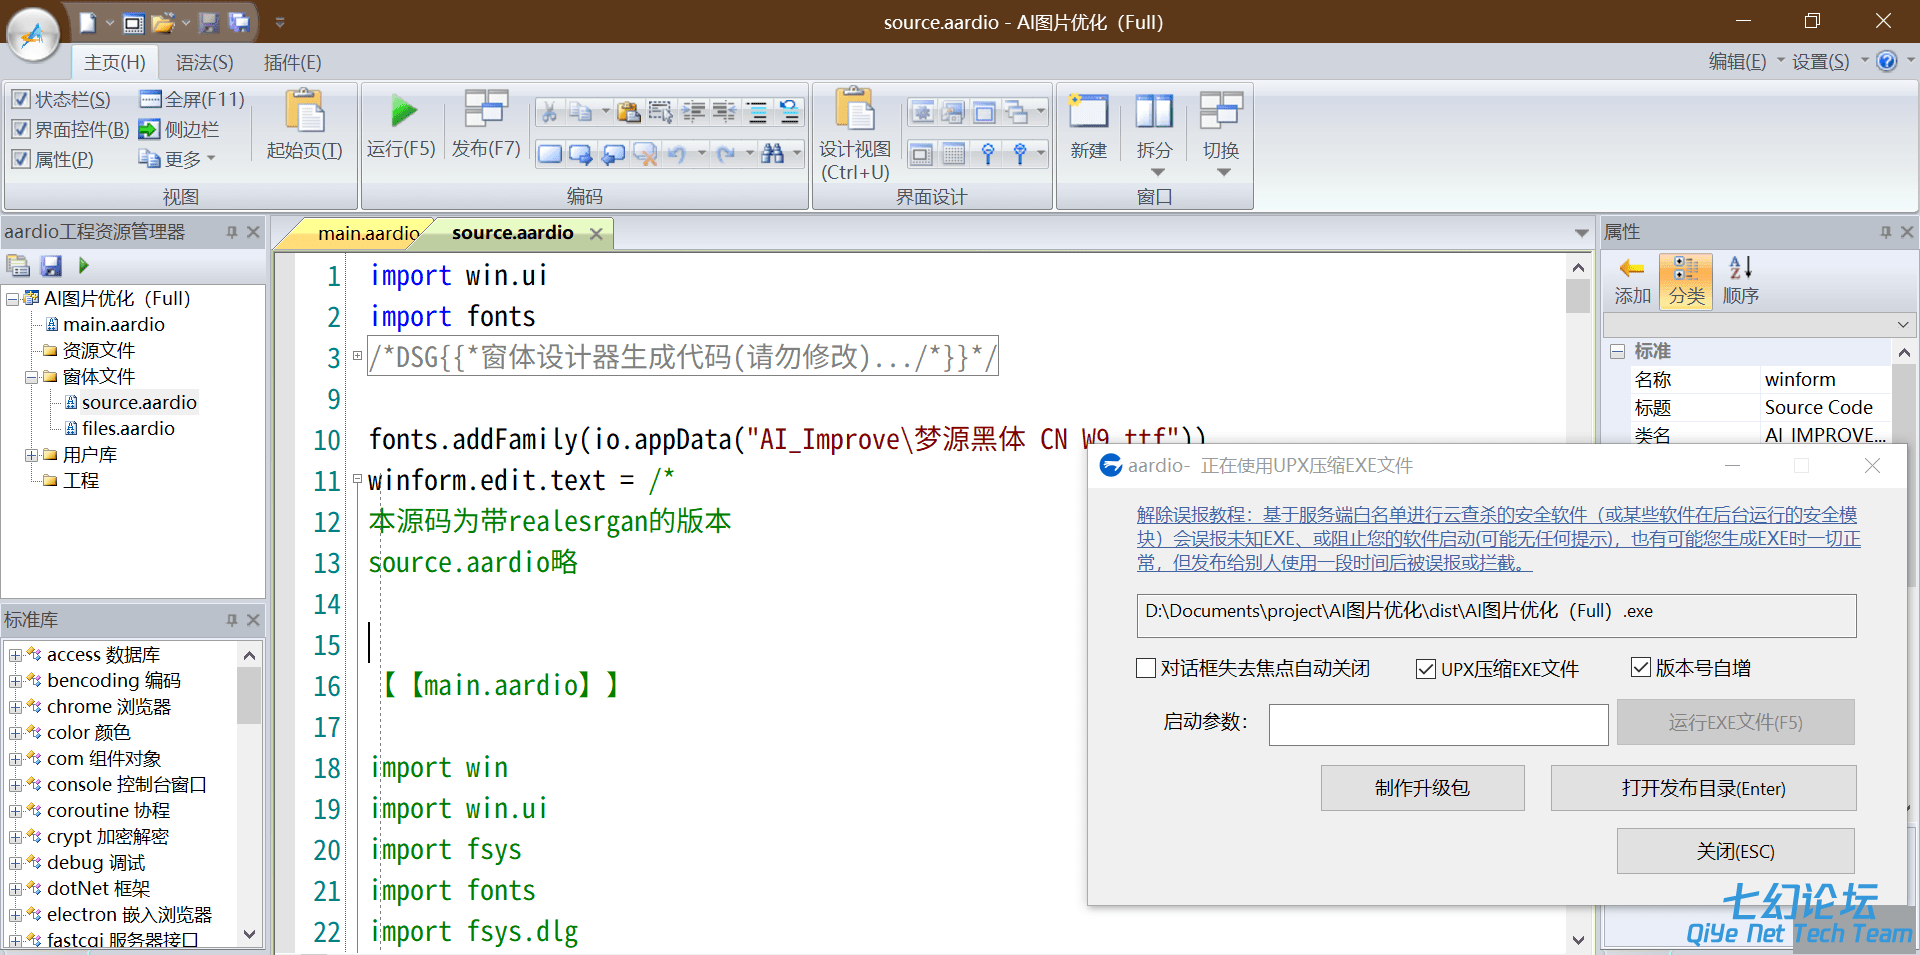This screenshot has width=1920, height=955.
Task: Click the 添加 back arrow icon in properties
Action: click(1632, 268)
